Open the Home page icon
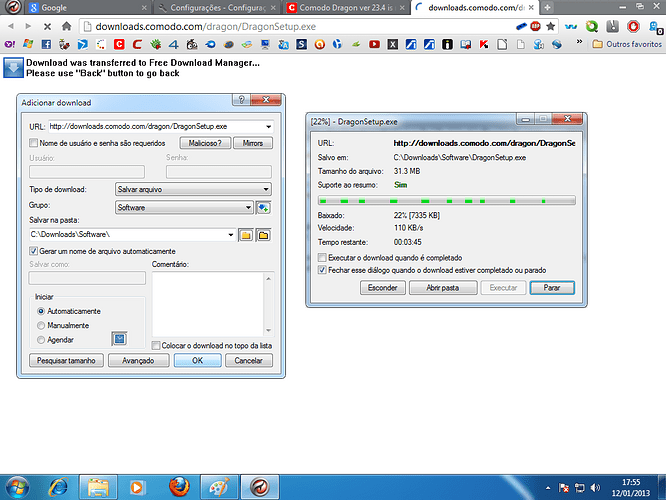 coord(66,26)
